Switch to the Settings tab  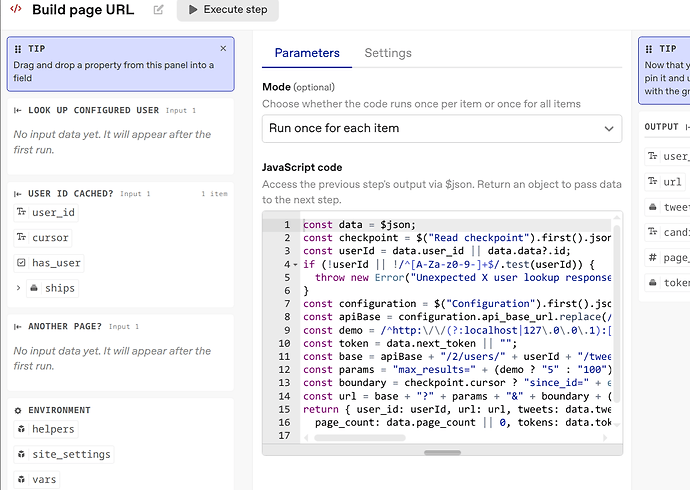[388, 53]
